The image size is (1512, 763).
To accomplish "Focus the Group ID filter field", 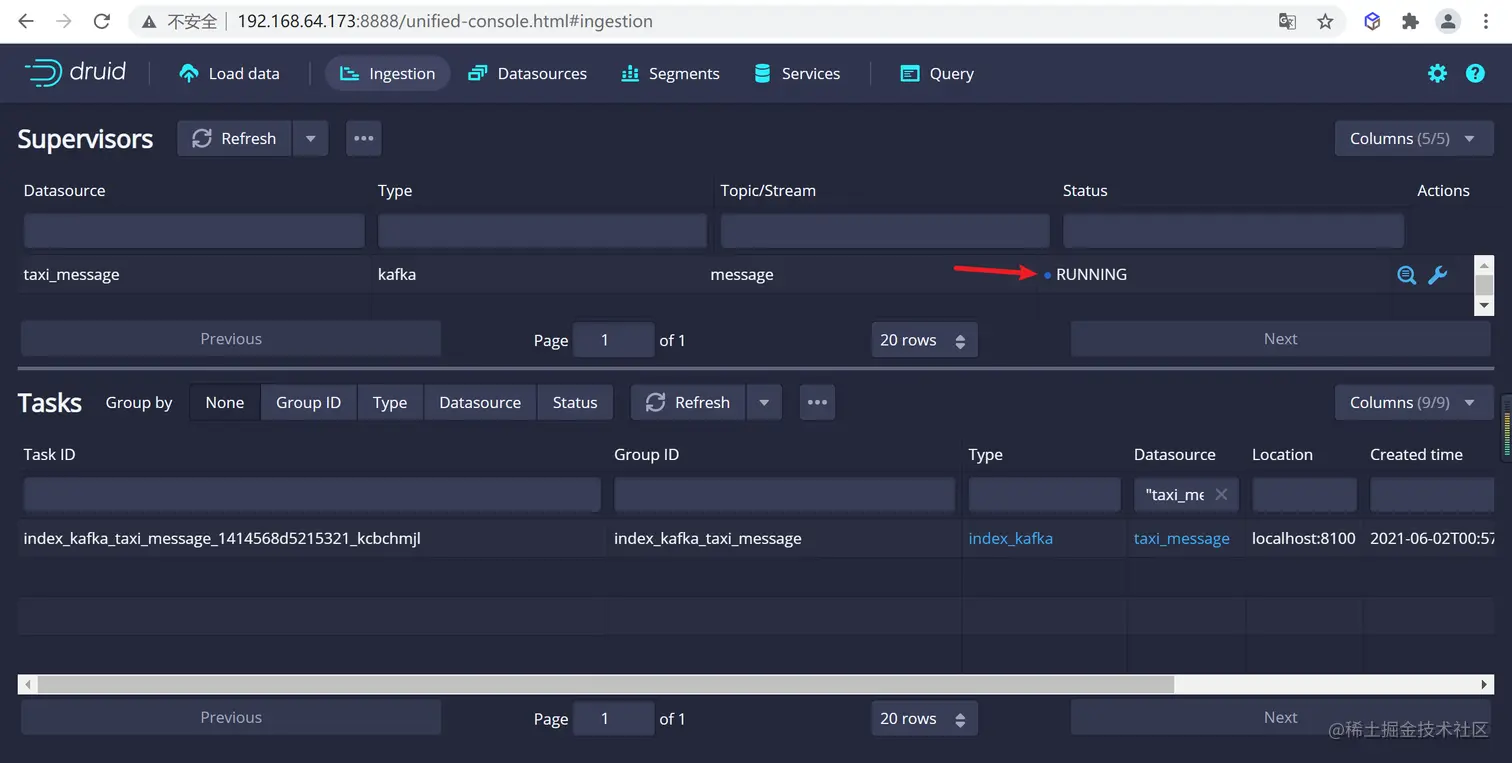I will (x=785, y=495).
